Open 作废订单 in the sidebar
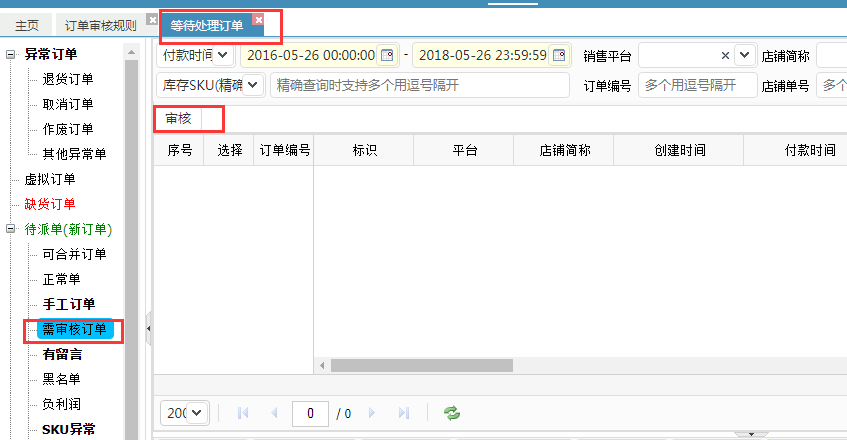Screen dimensions: 847x440 coord(68,129)
